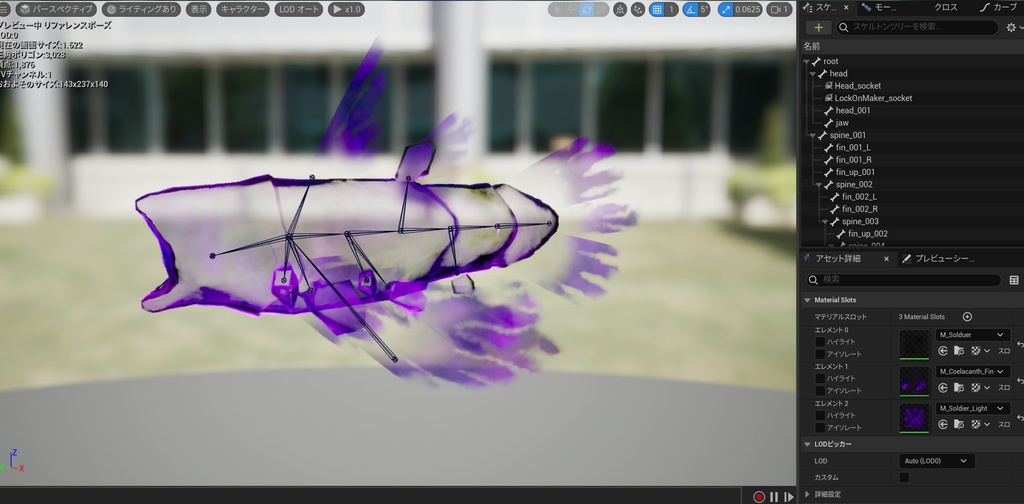Enable ハイライト for エレメント 2
Image resolution: width=1024 pixels, height=504 pixels.
coord(820,415)
